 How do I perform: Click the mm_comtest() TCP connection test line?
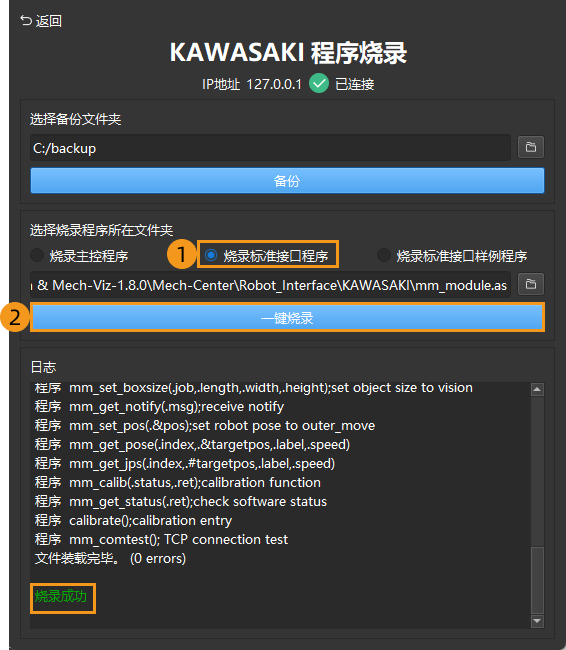pyautogui.click(x=161, y=539)
